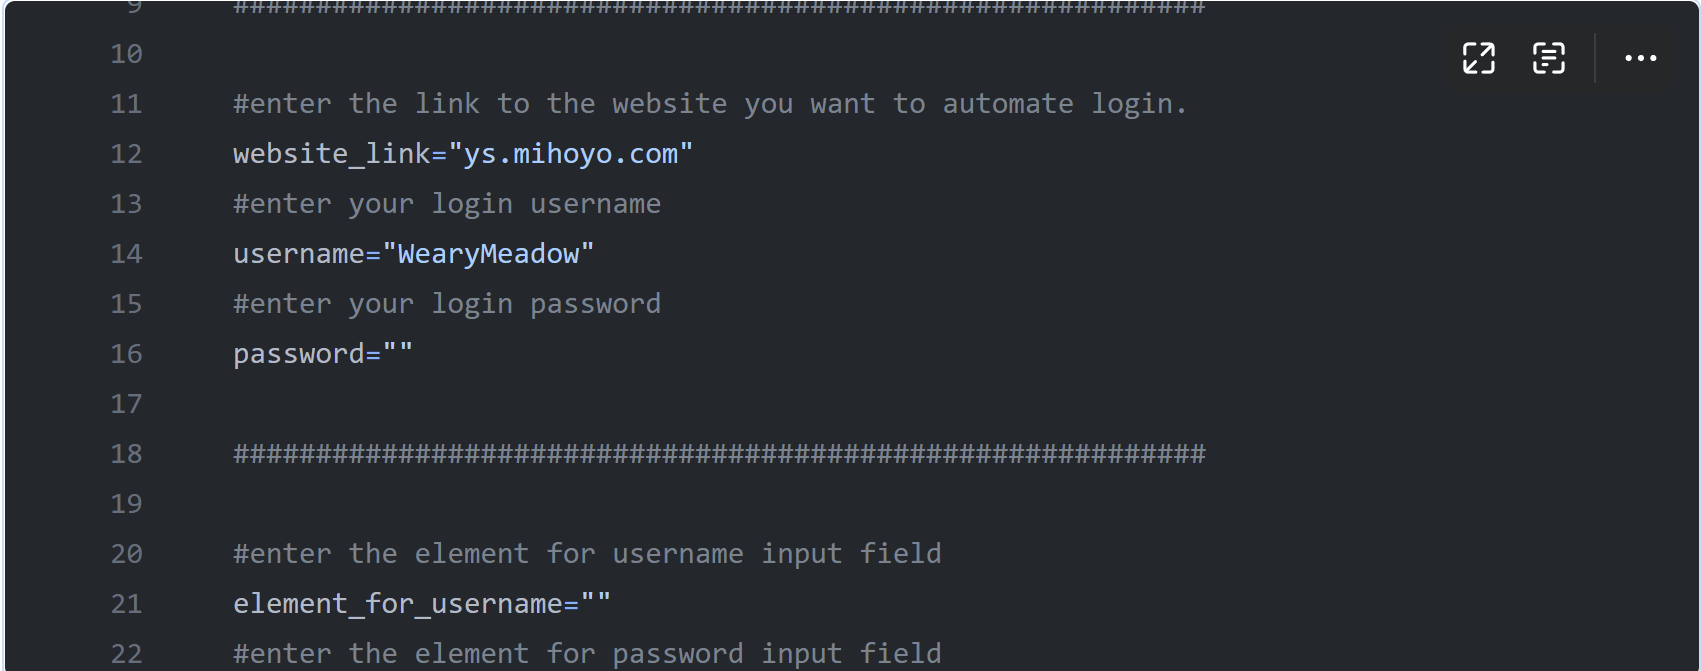1701x671 pixels.
Task: Select line number 18 in the gutter
Action: pos(126,454)
